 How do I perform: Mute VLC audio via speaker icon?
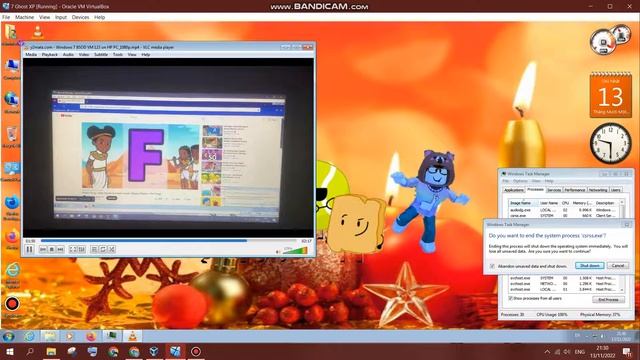pos(278,251)
